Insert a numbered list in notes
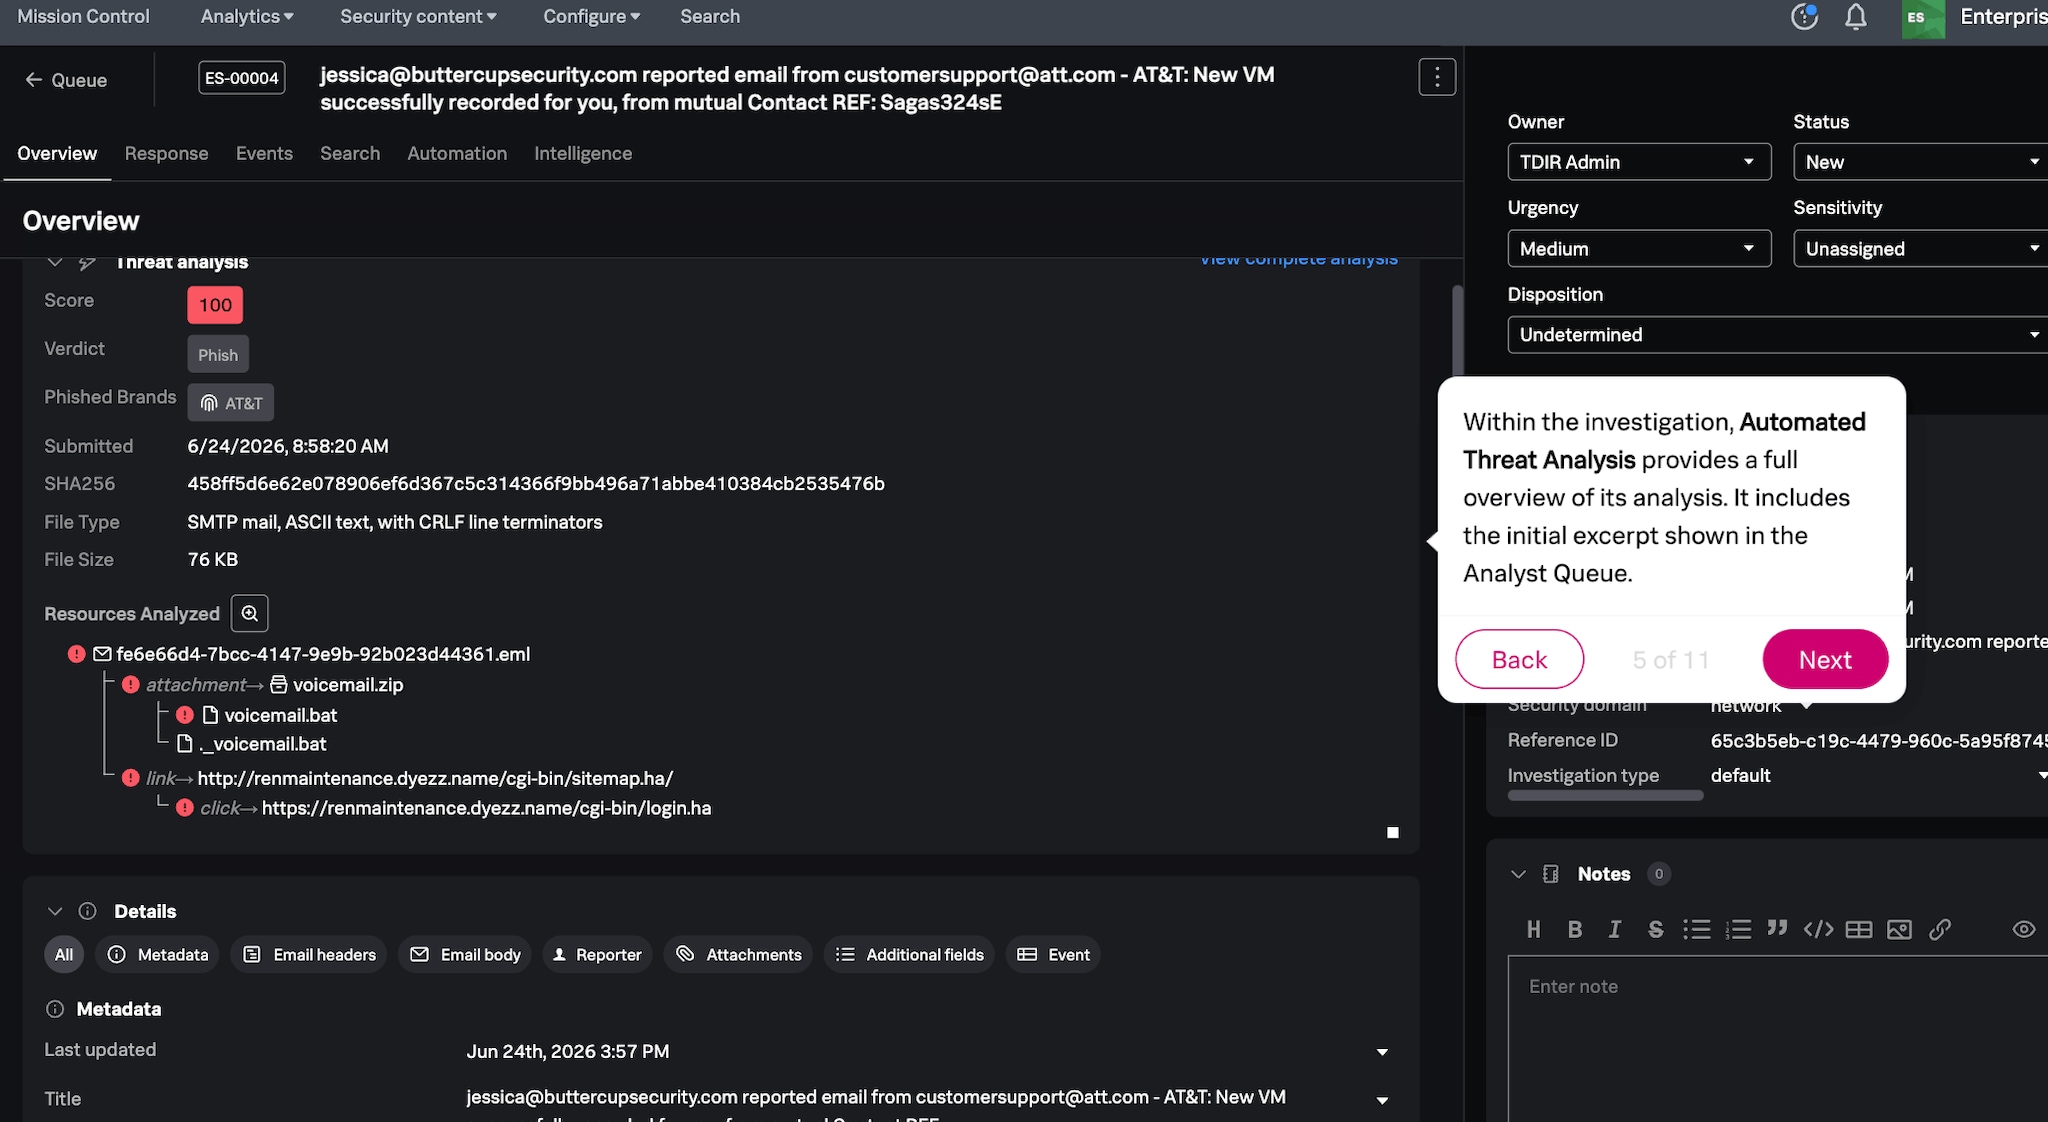The height and width of the screenshot is (1122, 2048). 1738,929
